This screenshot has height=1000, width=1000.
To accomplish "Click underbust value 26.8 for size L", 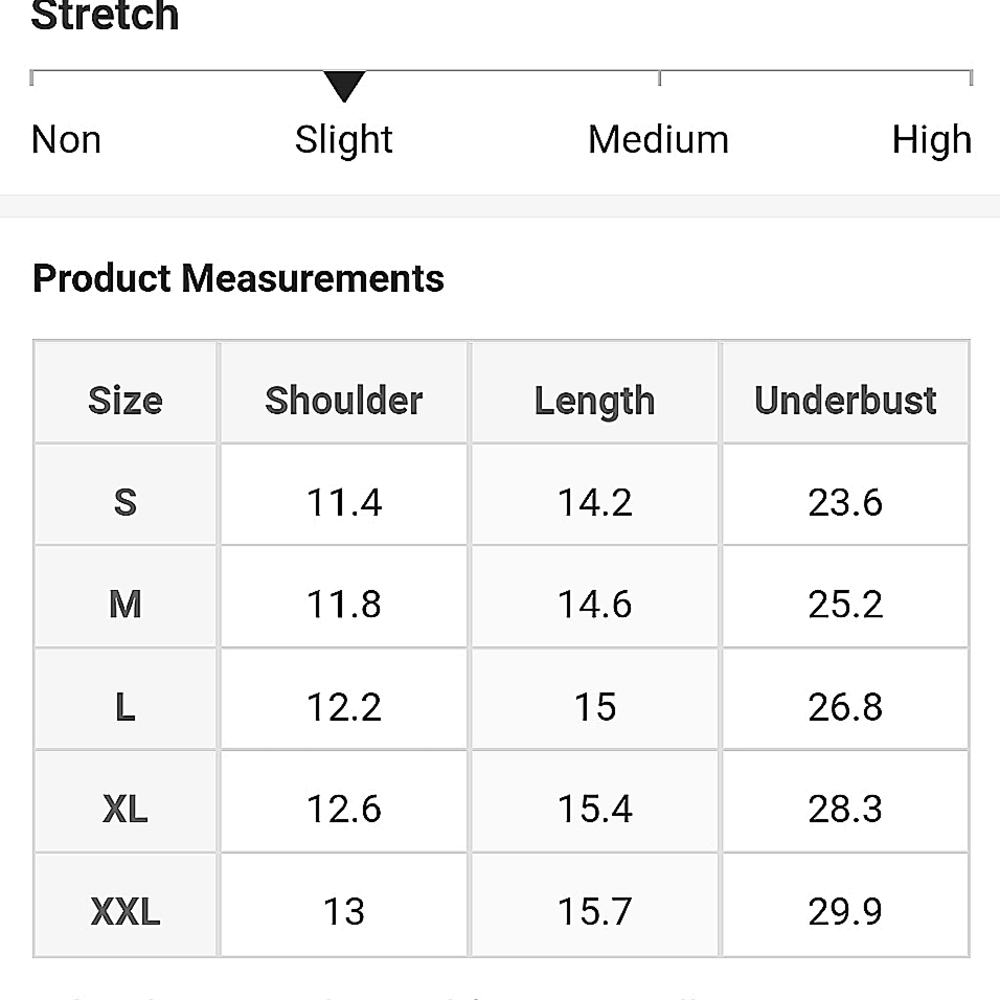I will 845,707.
